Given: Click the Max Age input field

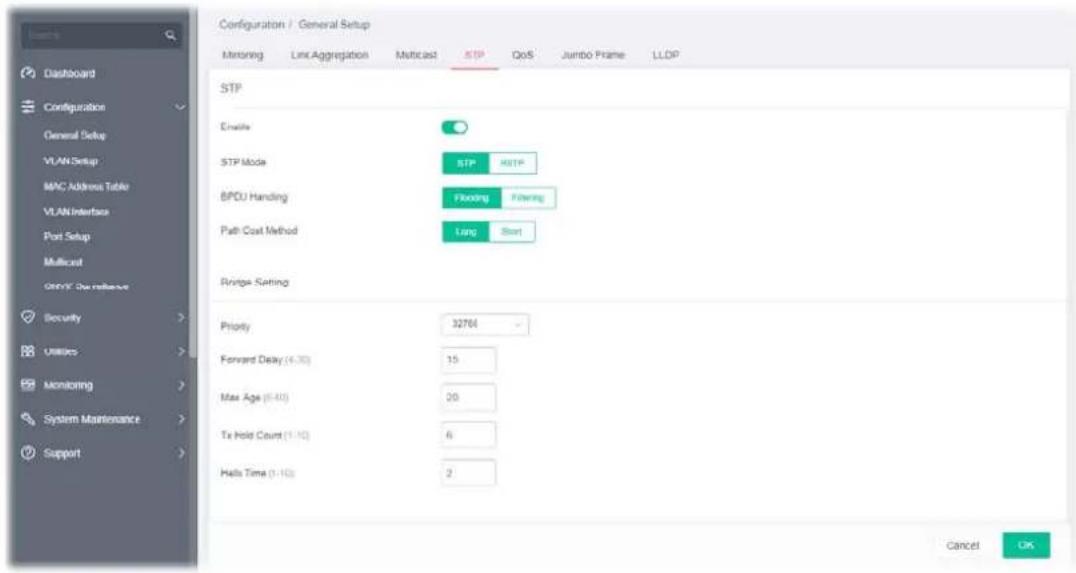Looking at the screenshot, I should (x=468, y=397).
